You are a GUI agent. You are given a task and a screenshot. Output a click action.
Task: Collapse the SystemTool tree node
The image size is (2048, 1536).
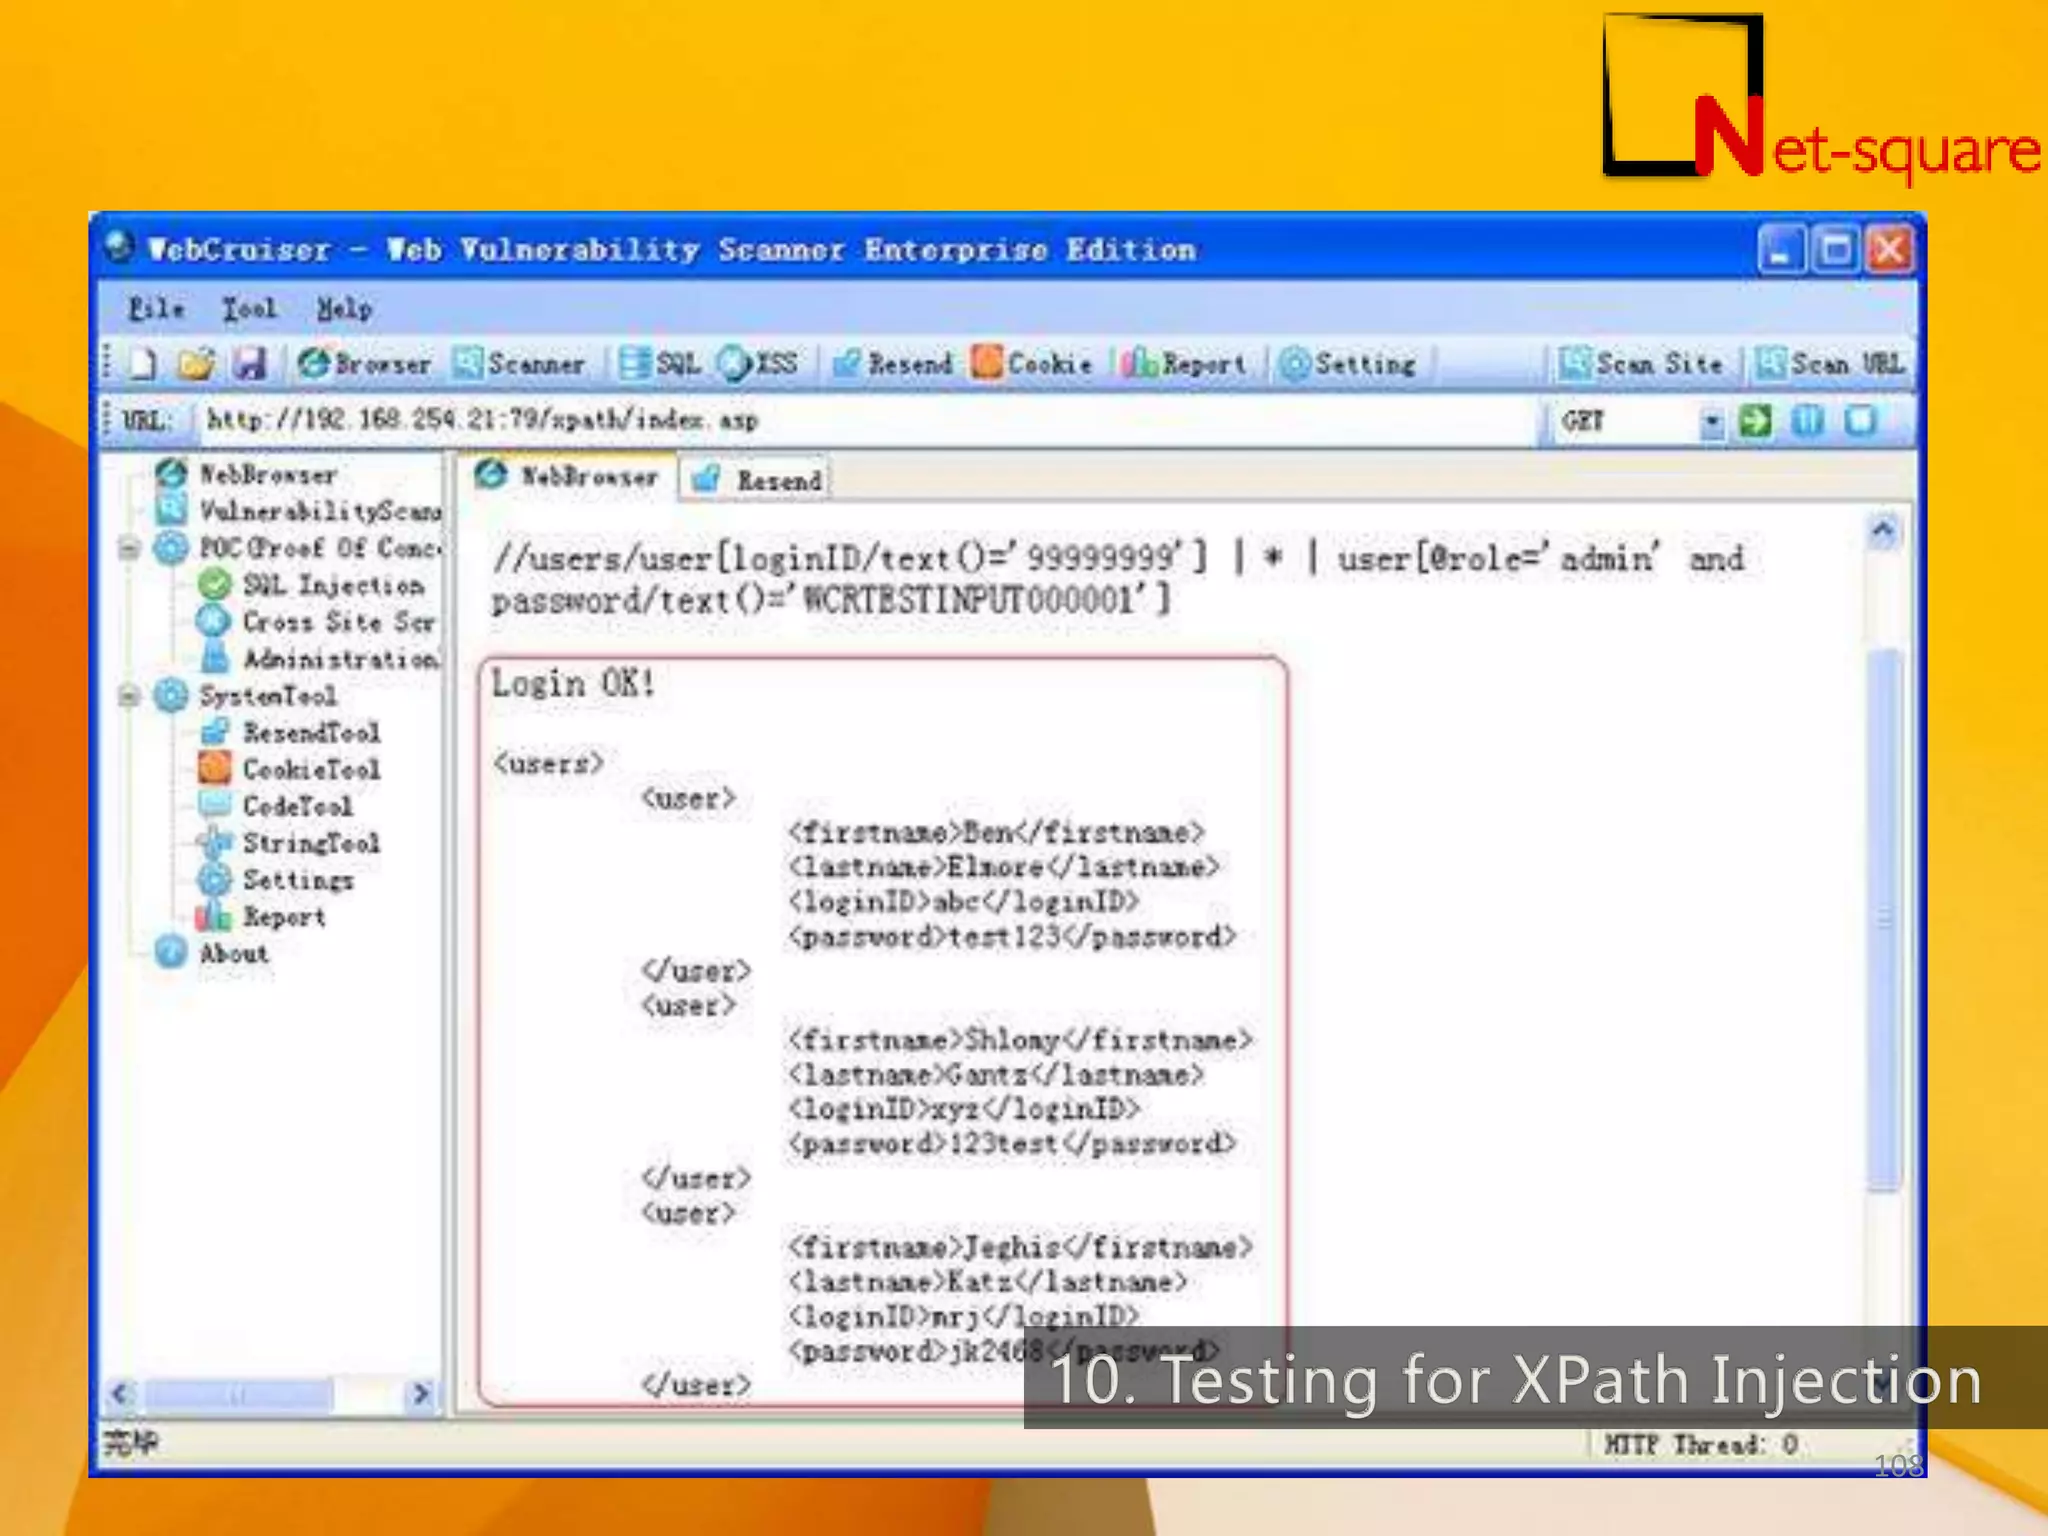pos(129,695)
